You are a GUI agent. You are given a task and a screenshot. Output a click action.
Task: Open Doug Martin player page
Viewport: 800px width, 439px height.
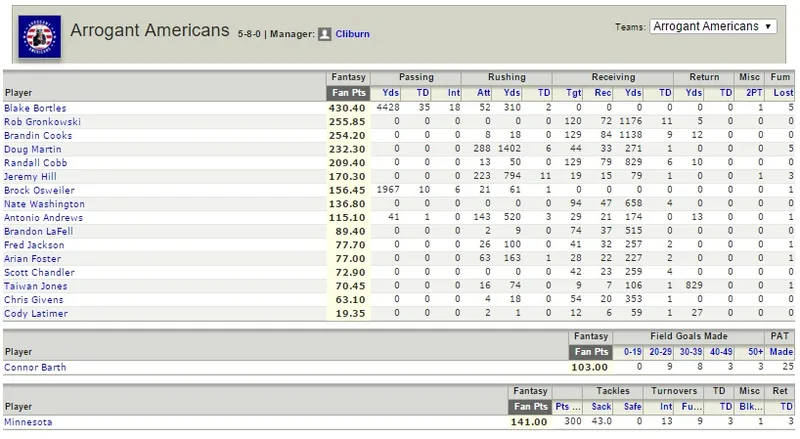(x=33, y=150)
